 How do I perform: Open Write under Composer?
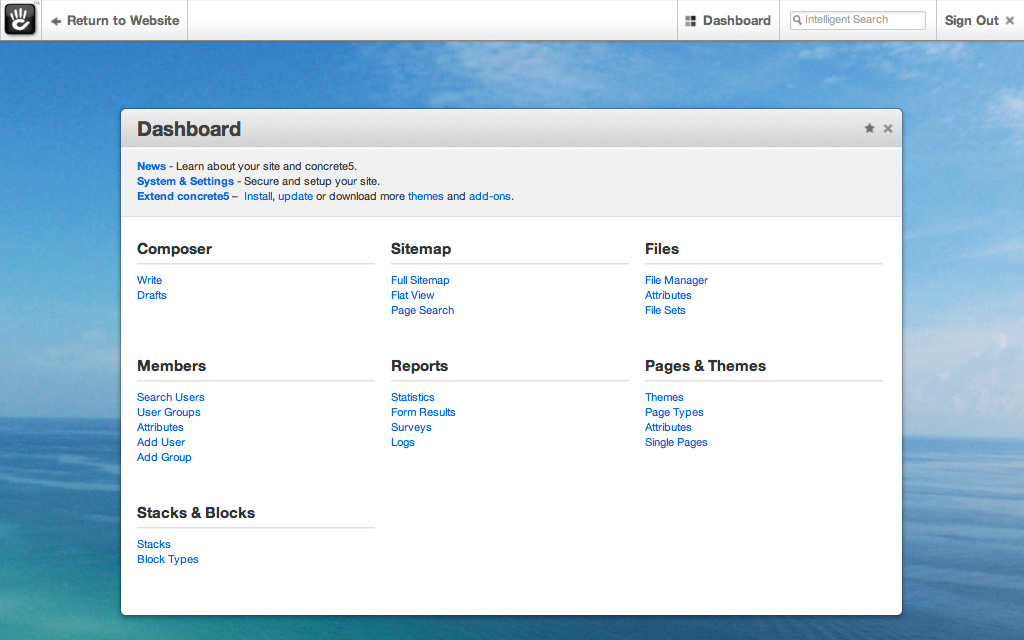[149, 280]
